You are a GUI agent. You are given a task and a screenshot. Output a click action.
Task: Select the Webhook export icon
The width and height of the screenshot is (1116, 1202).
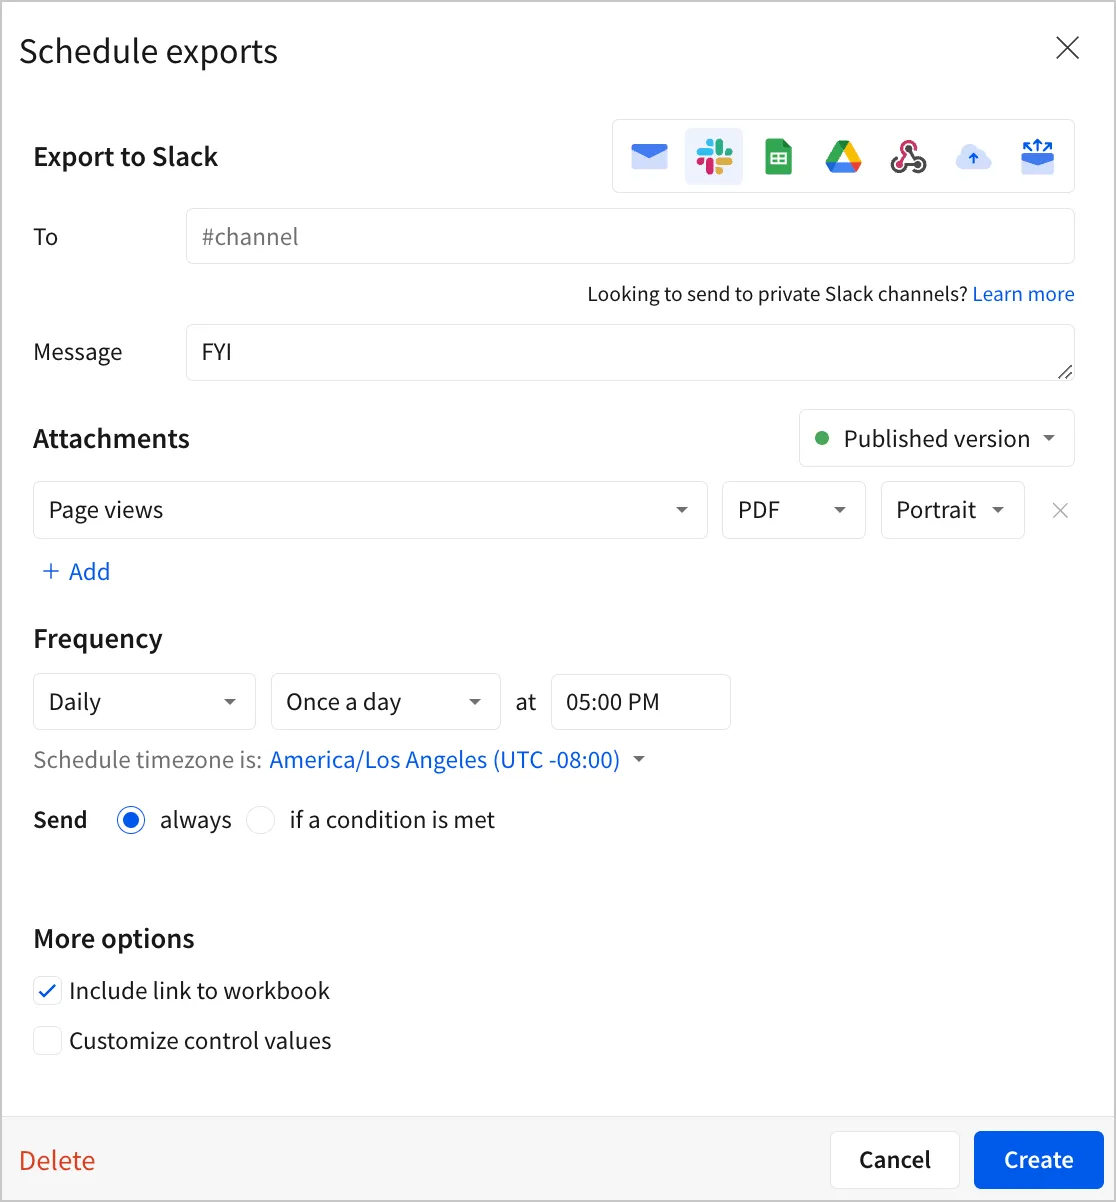click(908, 157)
